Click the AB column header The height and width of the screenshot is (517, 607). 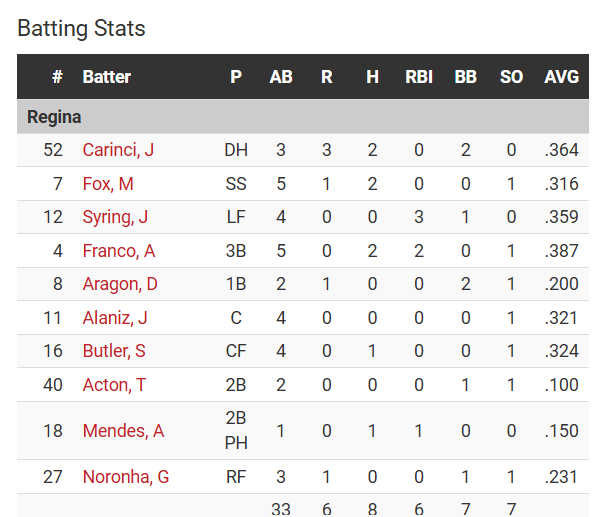tap(281, 77)
